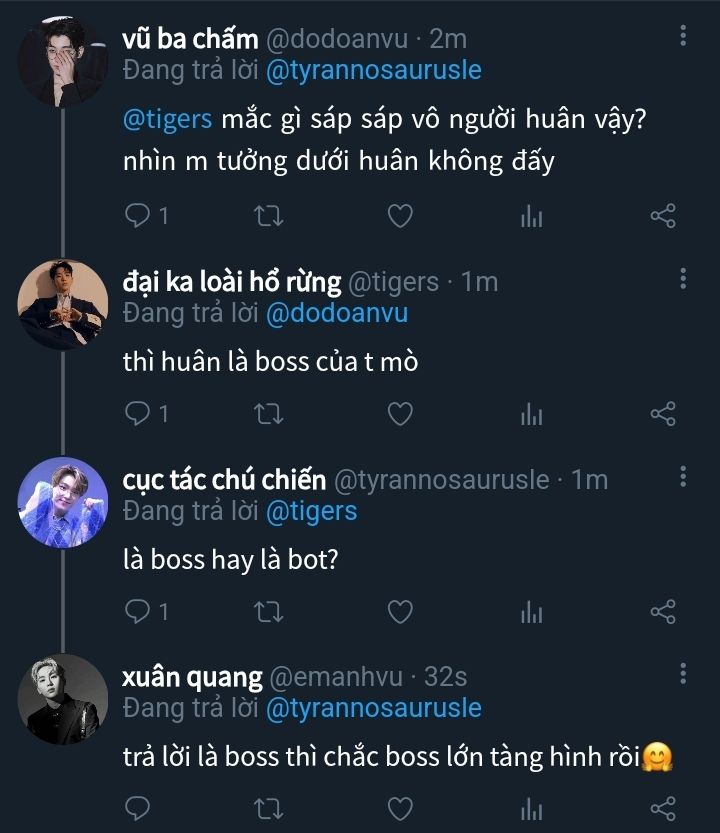
Task: Open more options on cục tác chú chiến's tweet
Action: click(683, 476)
